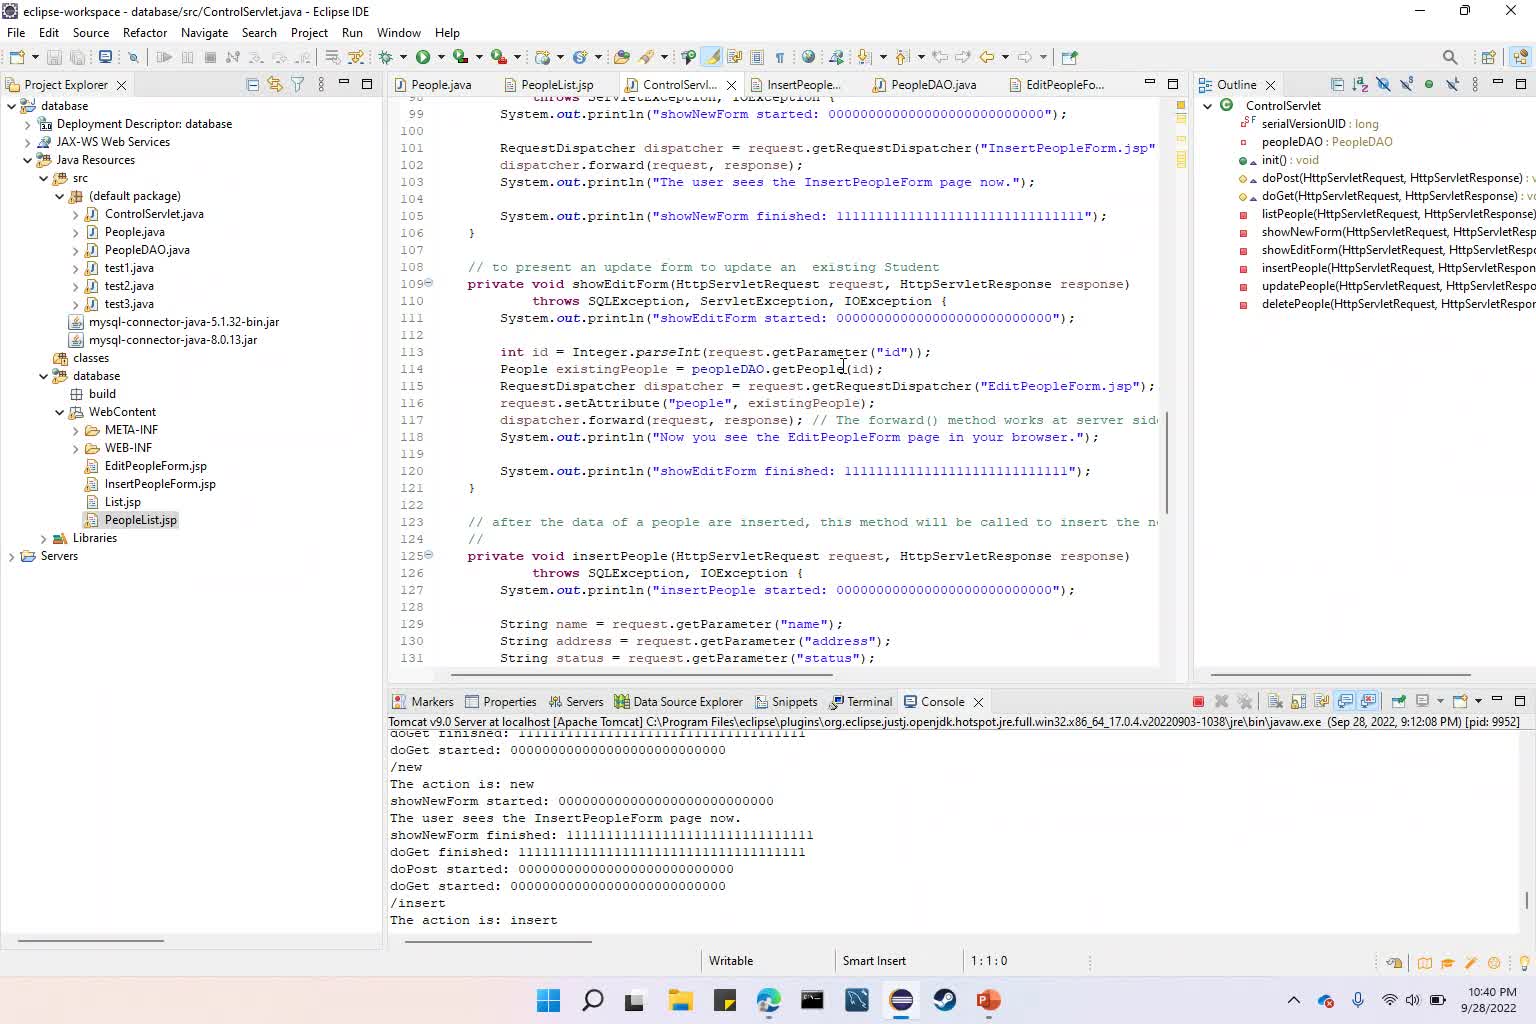
Task: Toggle Mark Occurrences highlighter icon
Action: coord(711,57)
